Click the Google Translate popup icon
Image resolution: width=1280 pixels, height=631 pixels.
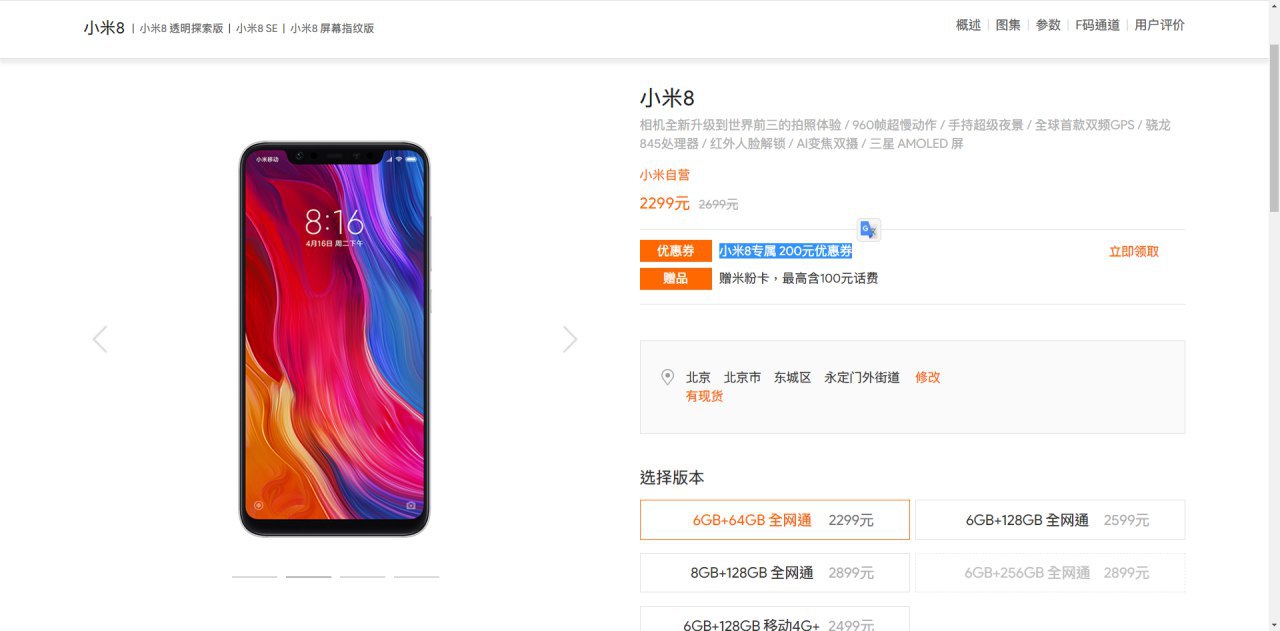868,230
